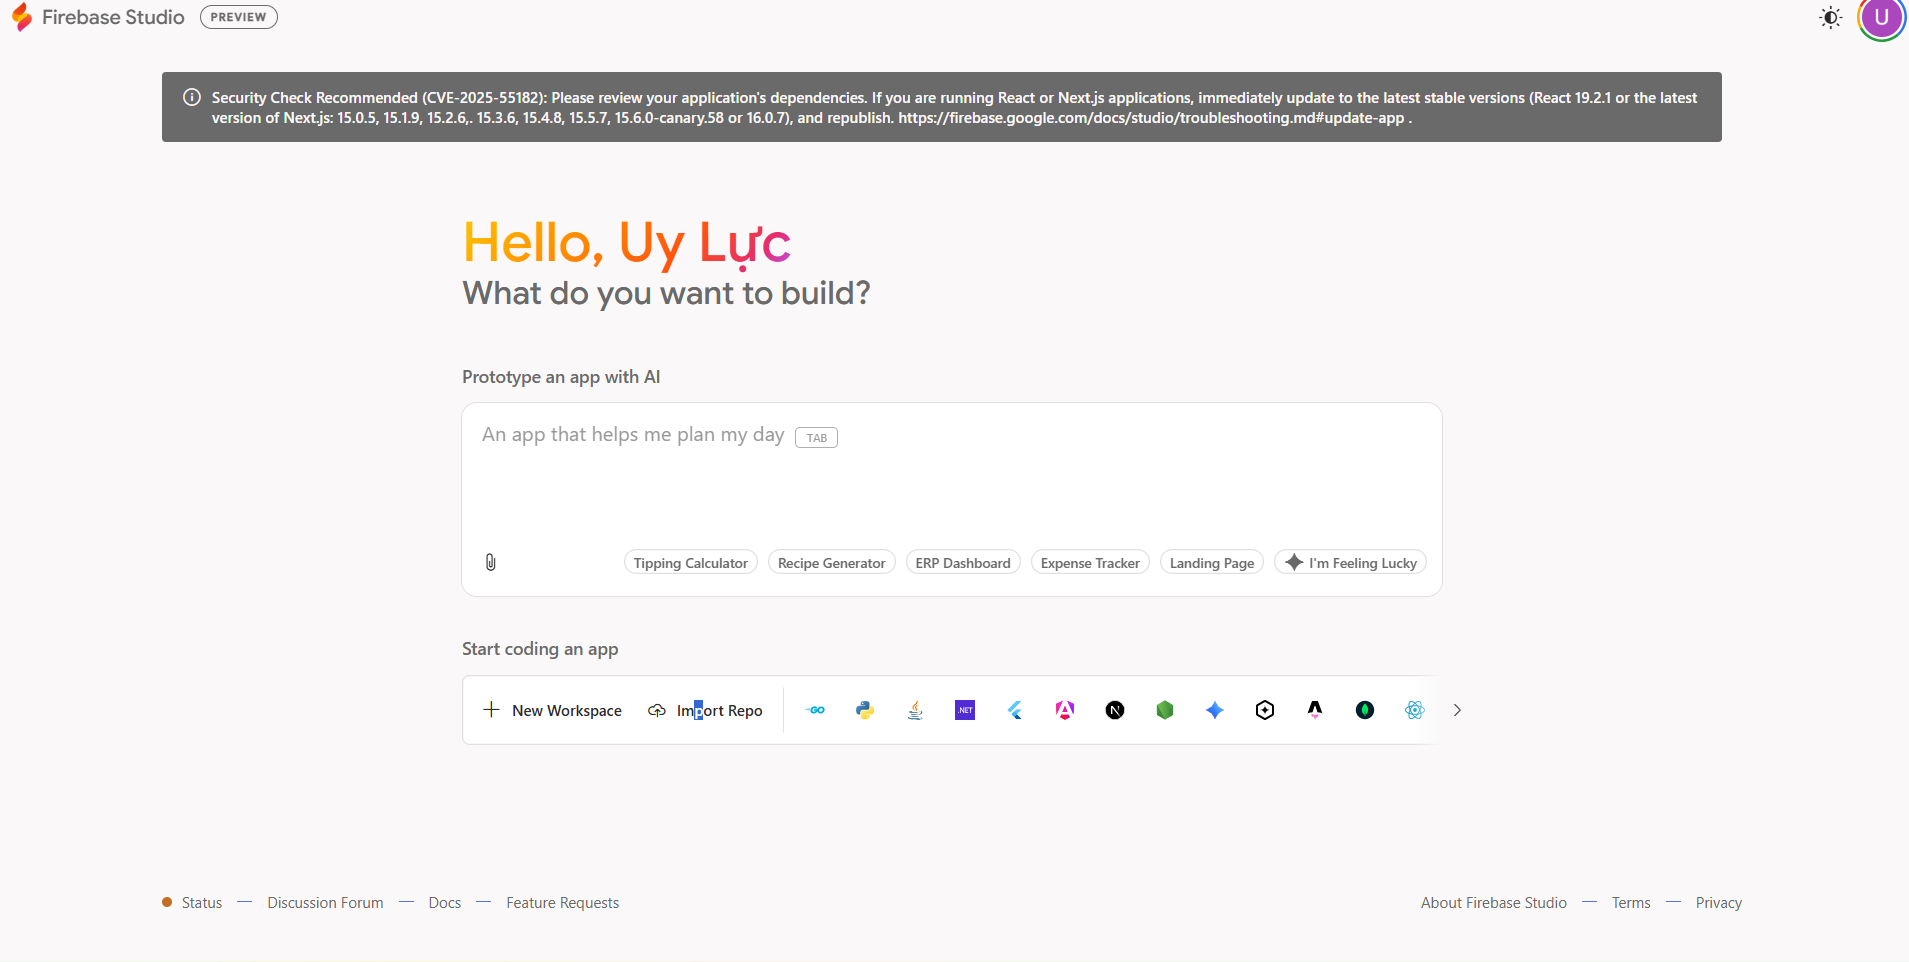Choose the Angular template icon
The image size is (1909, 962).
click(x=1065, y=710)
